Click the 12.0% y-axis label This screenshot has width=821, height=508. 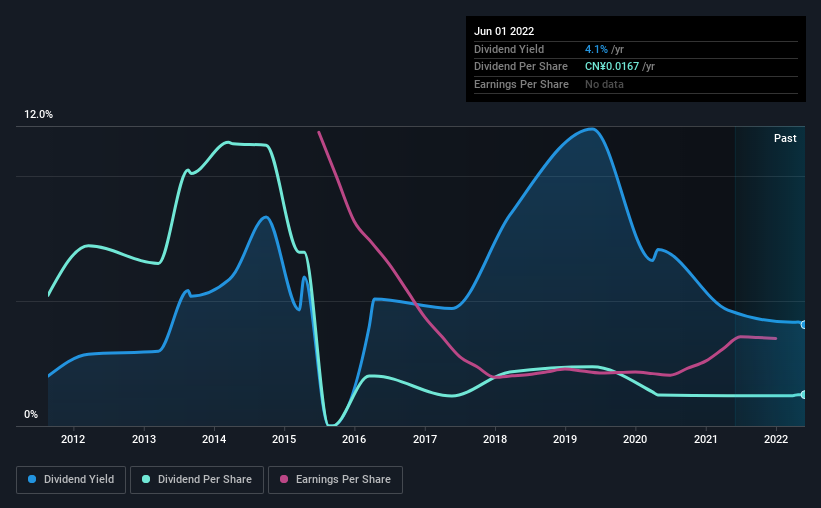click(x=39, y=115)
